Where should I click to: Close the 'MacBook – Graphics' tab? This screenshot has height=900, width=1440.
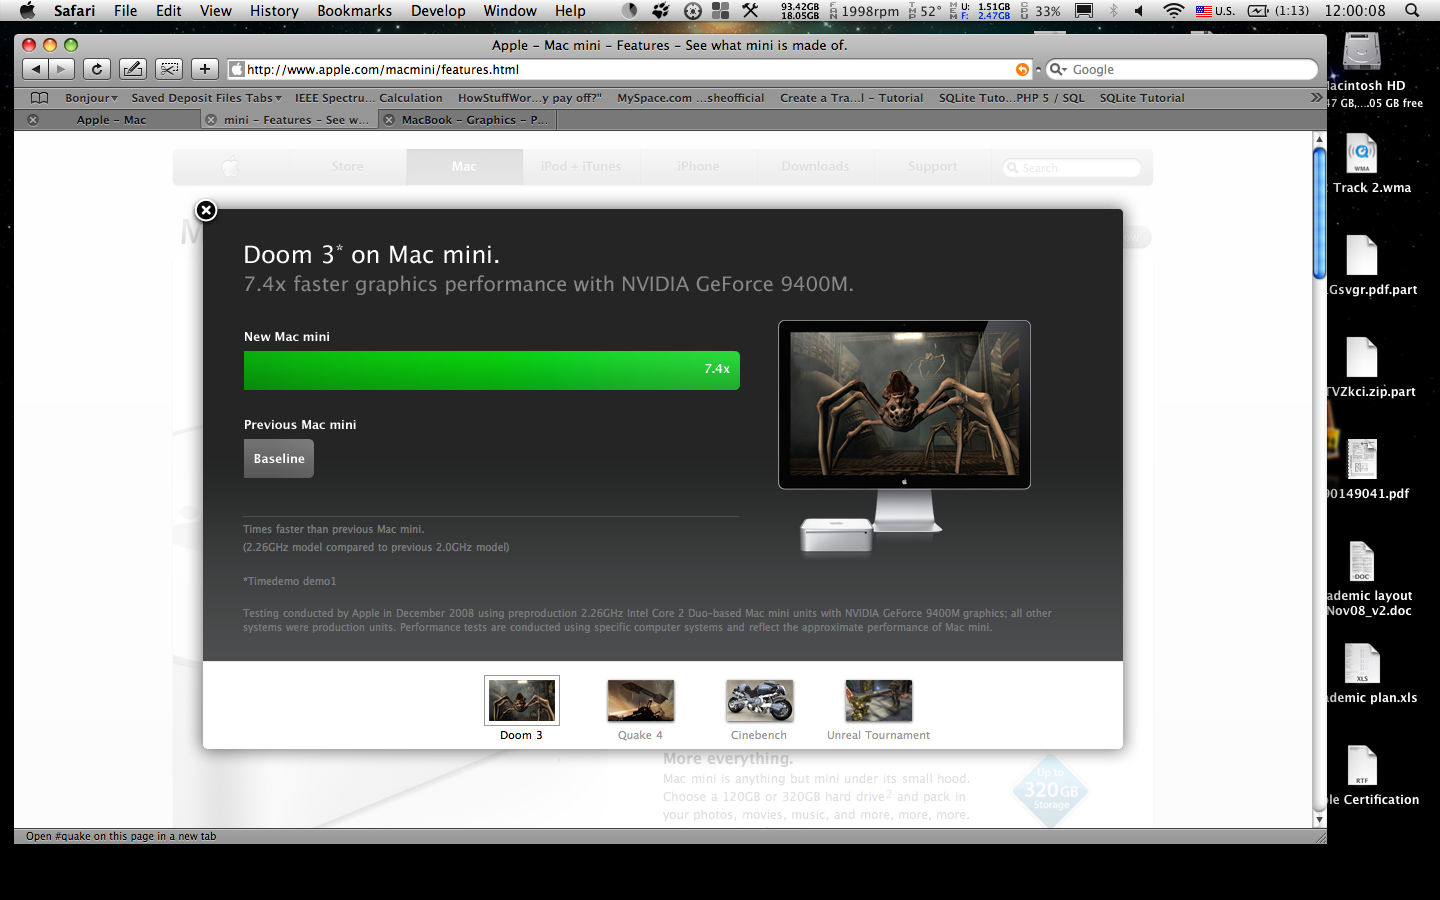[x=389, y=120]
